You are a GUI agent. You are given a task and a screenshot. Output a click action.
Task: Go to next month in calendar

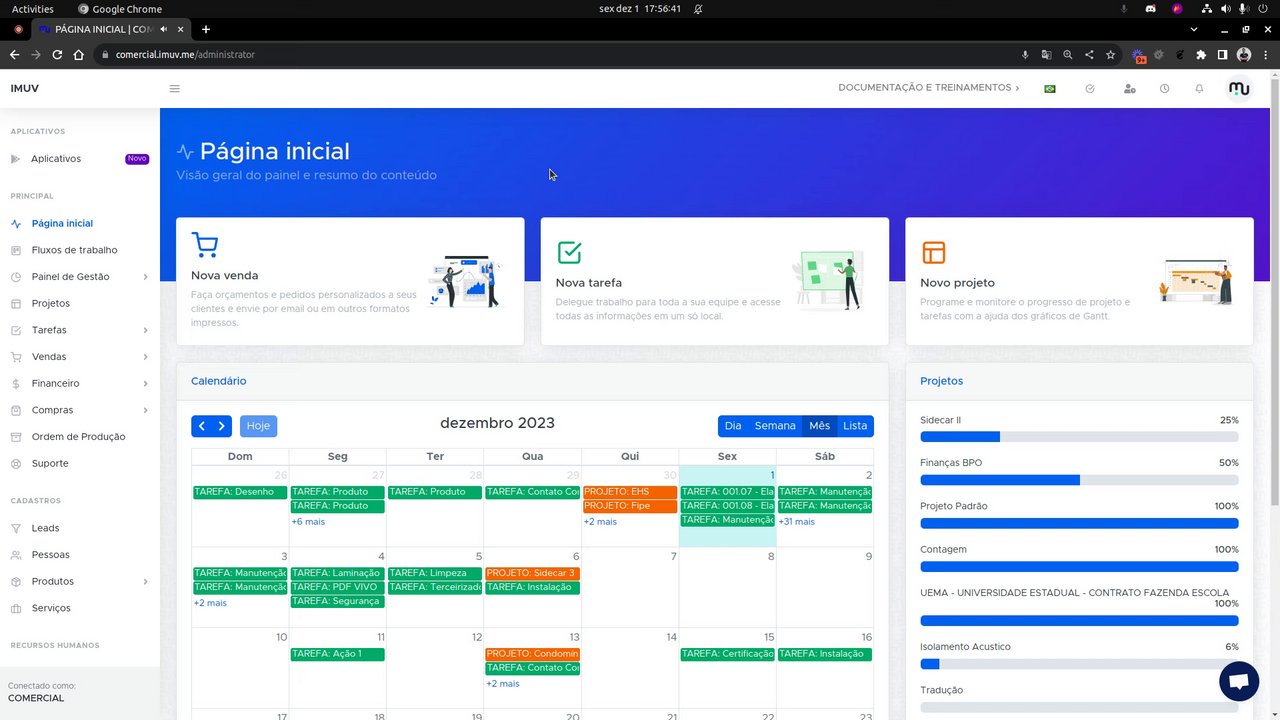click(x=222, y=426)
